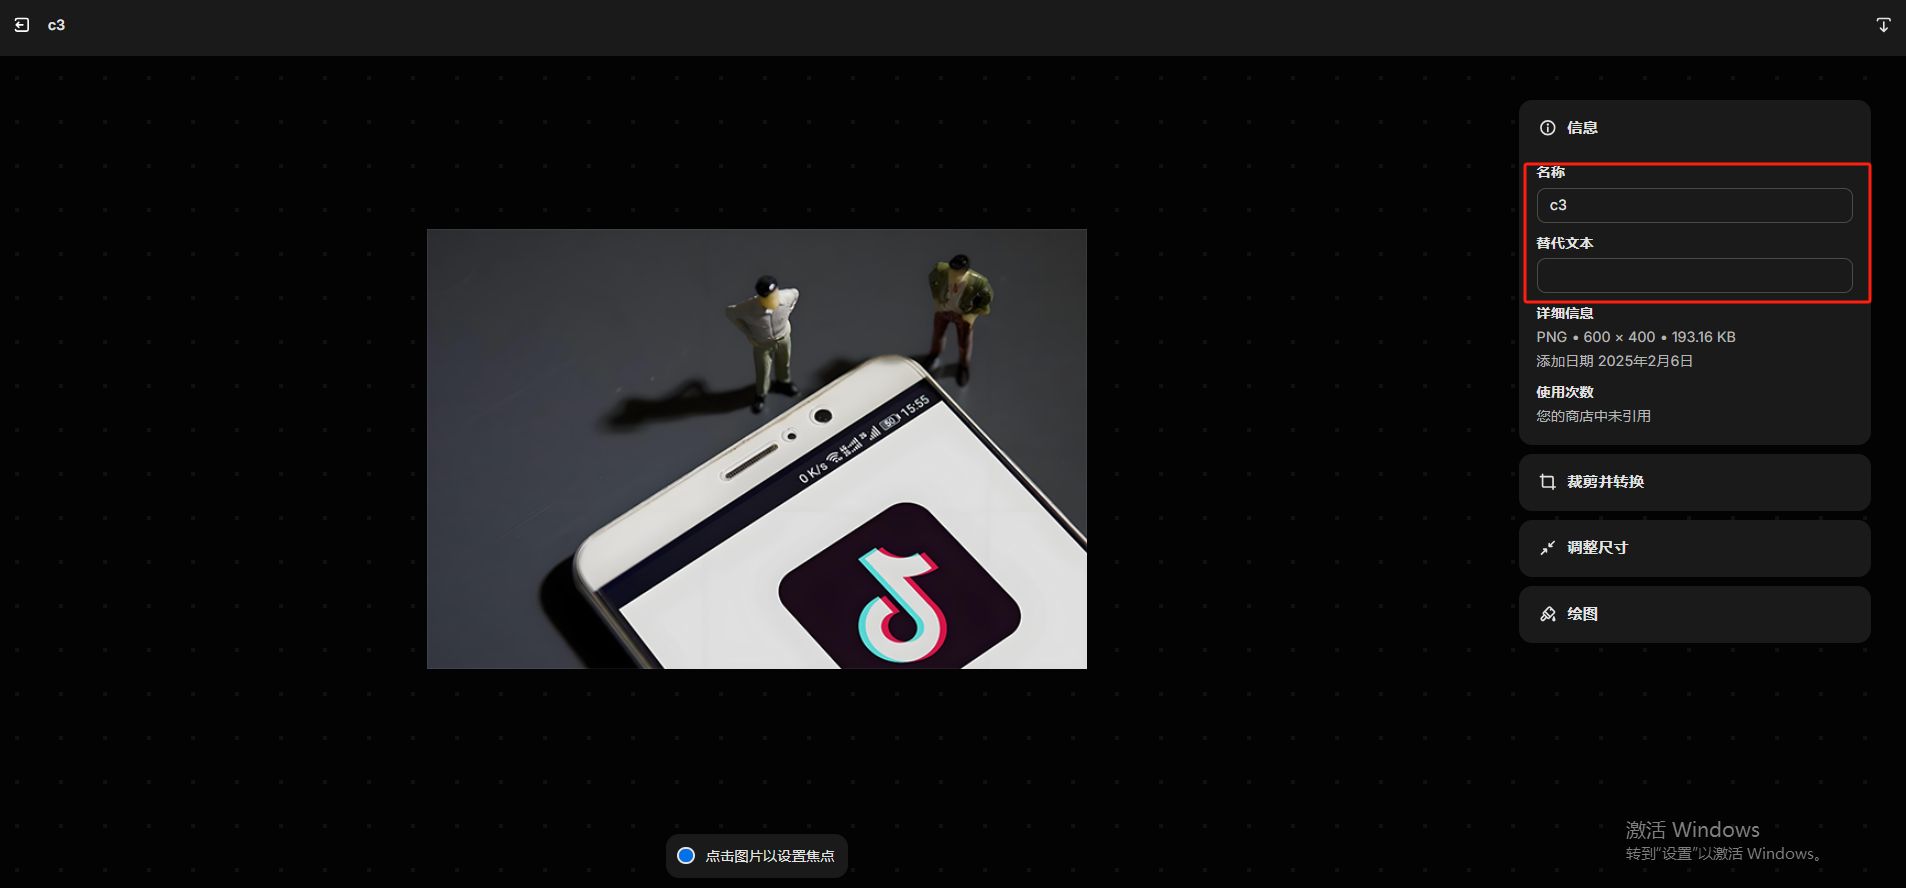Collapse the 信息 panel header
Image resolution: width=1906 pixels, height=888 pixels.
[1694, 127]
